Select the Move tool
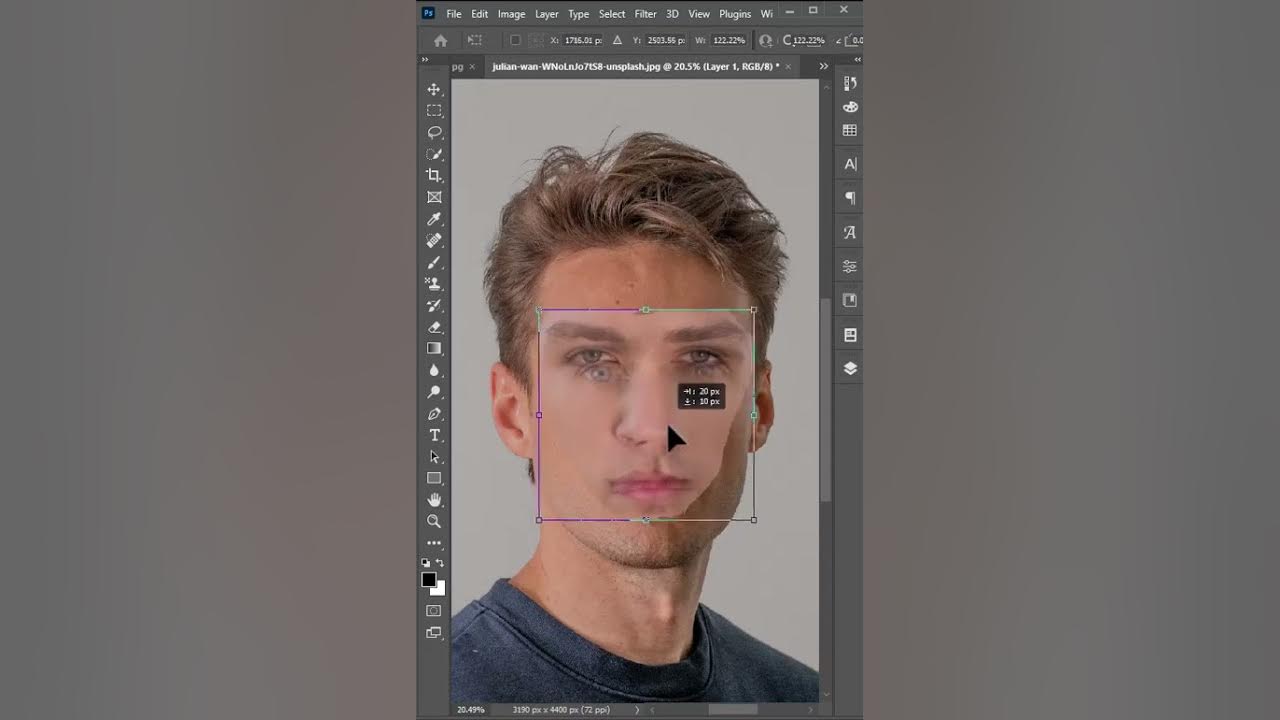 (x=434, y=89)
